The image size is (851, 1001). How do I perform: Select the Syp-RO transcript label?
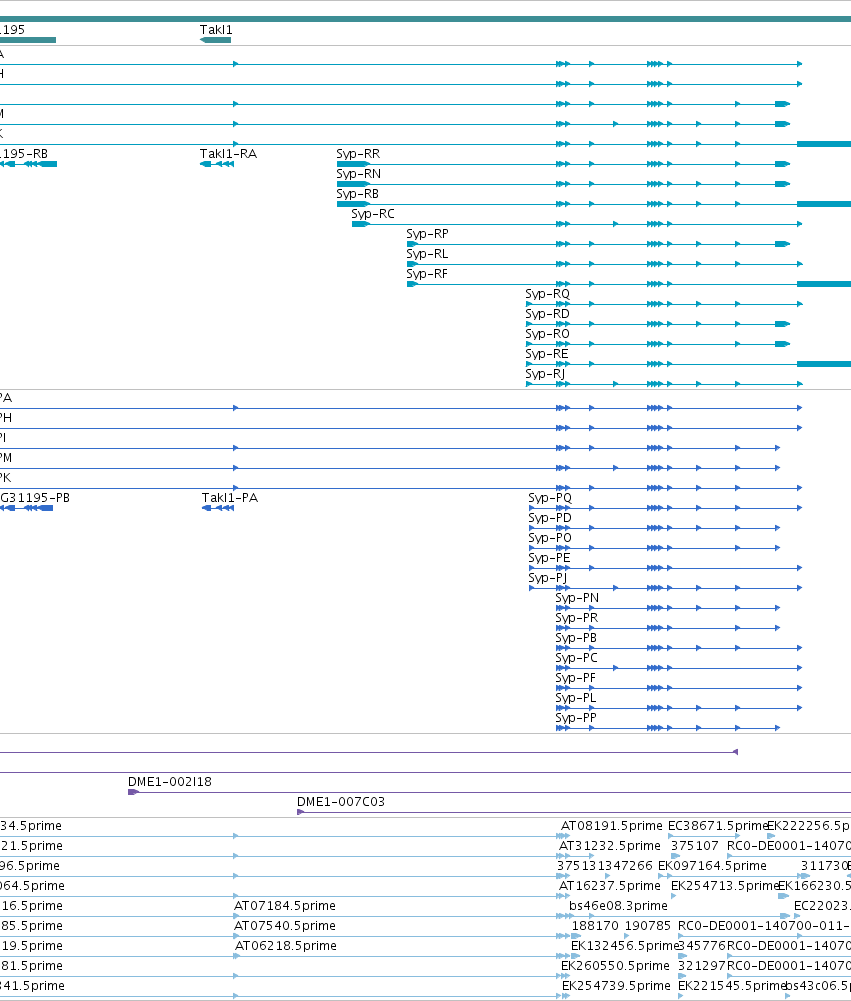coord(547,334)
